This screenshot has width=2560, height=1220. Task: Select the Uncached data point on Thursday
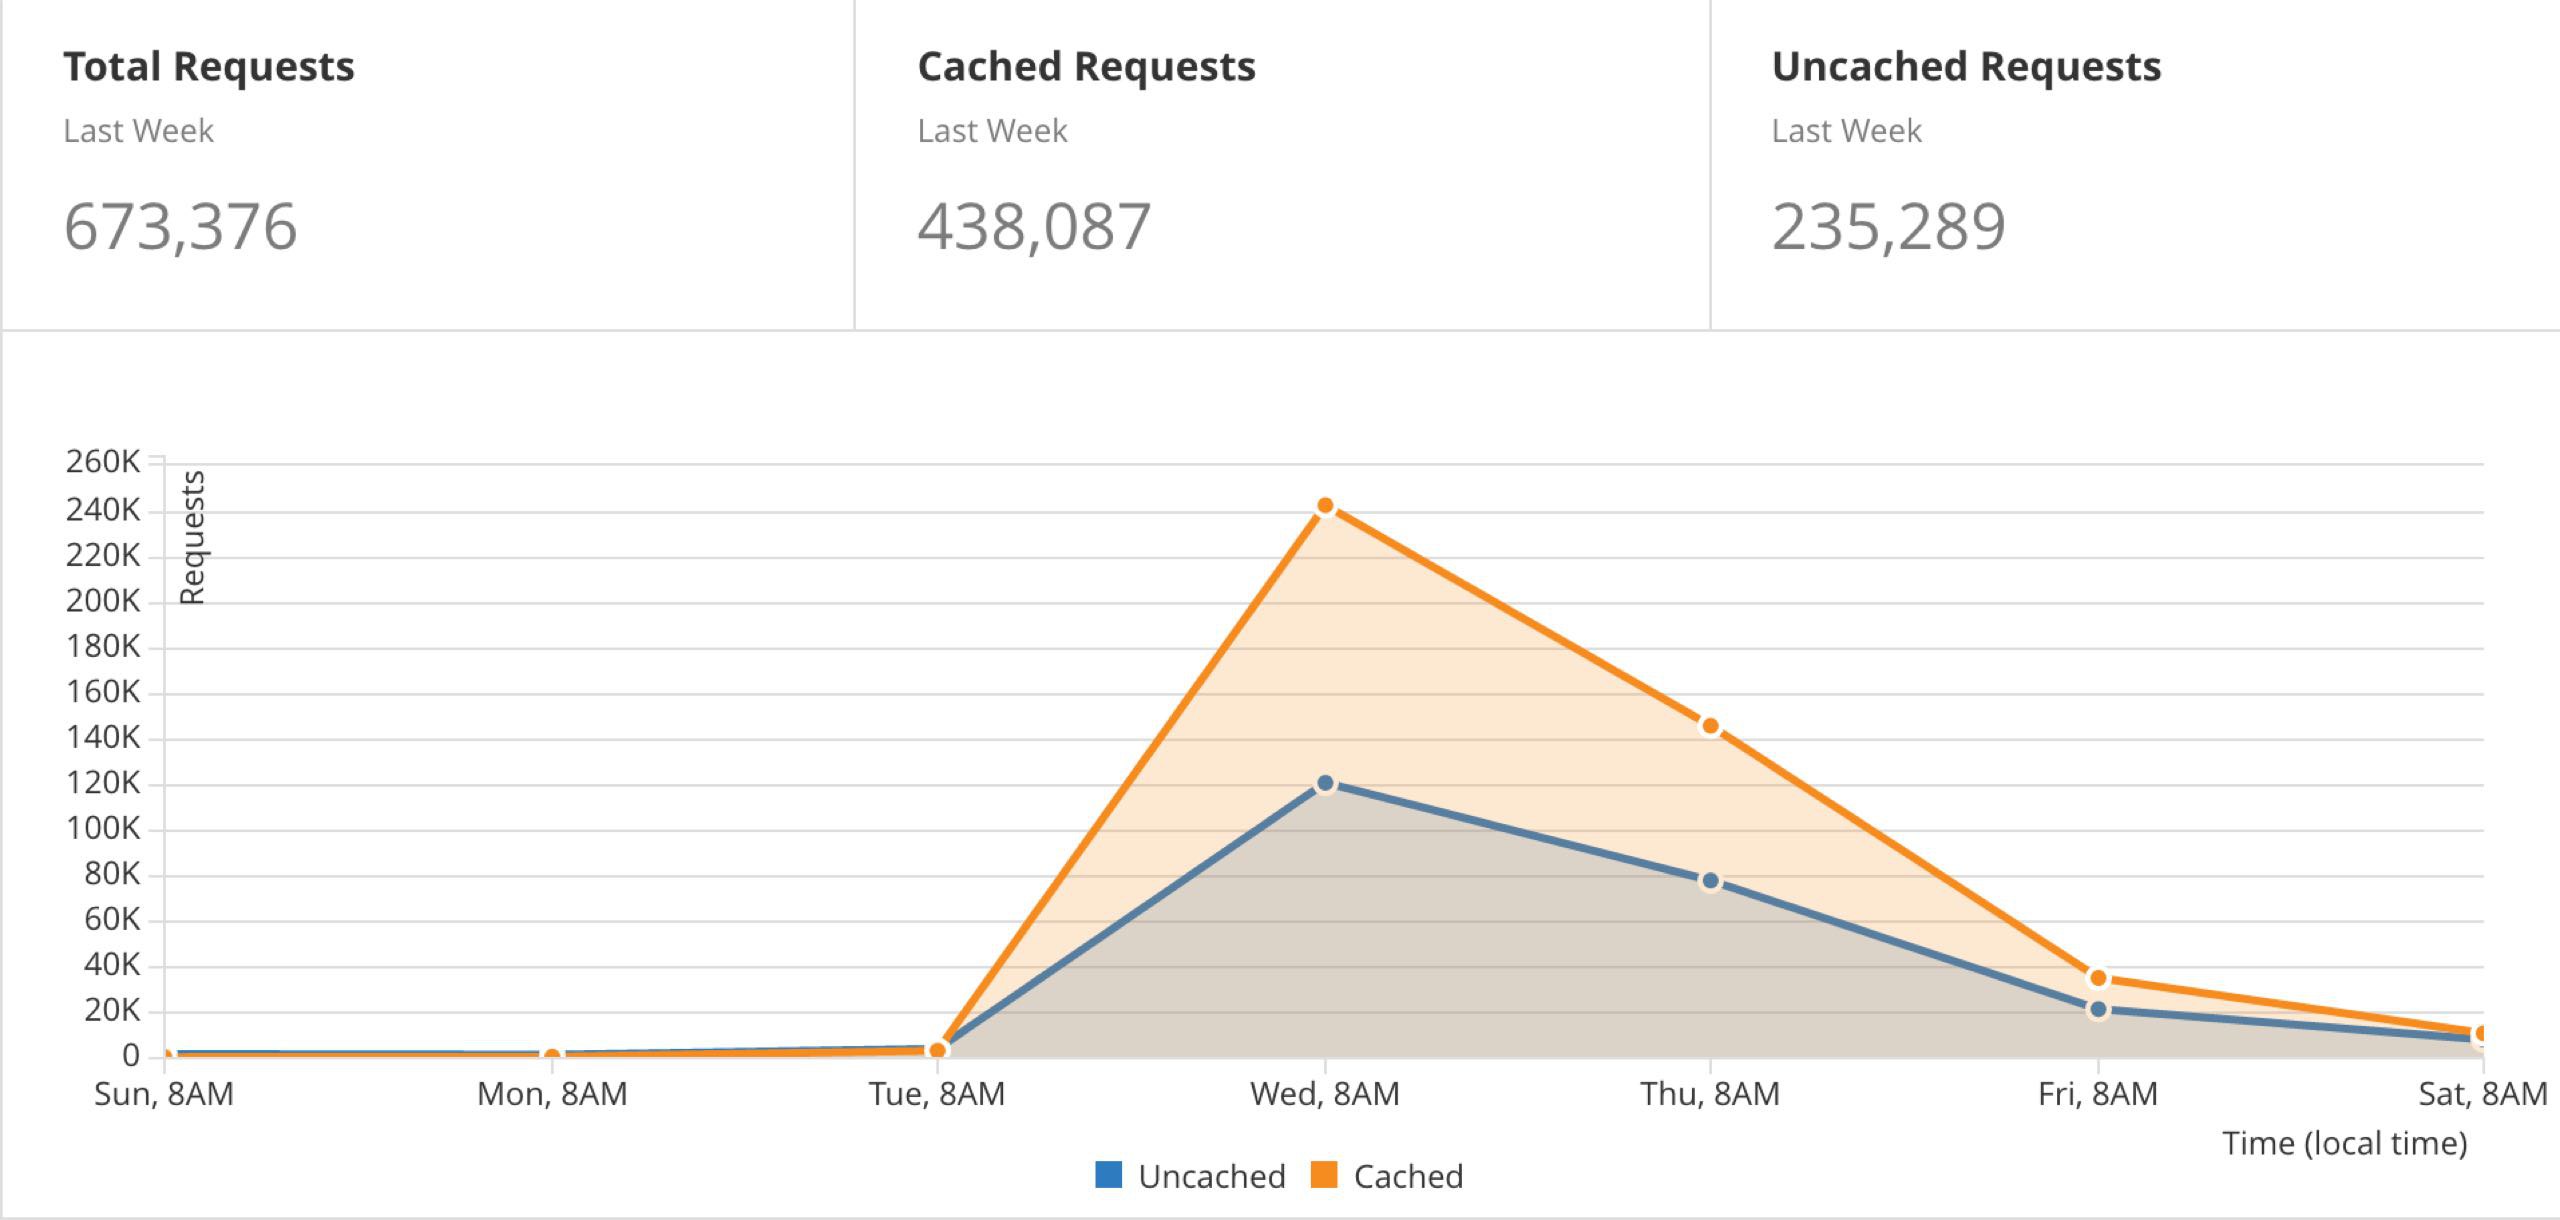coord(1710,881)
